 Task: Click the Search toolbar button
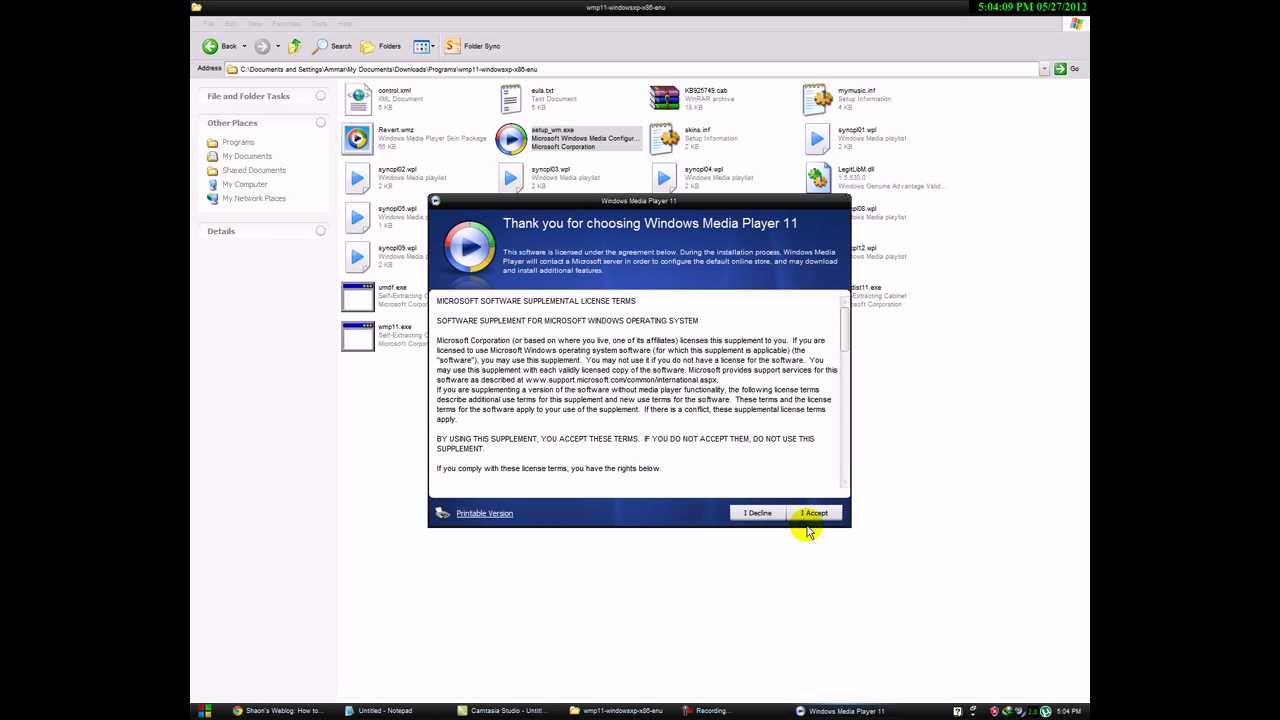tap(332, 46)
